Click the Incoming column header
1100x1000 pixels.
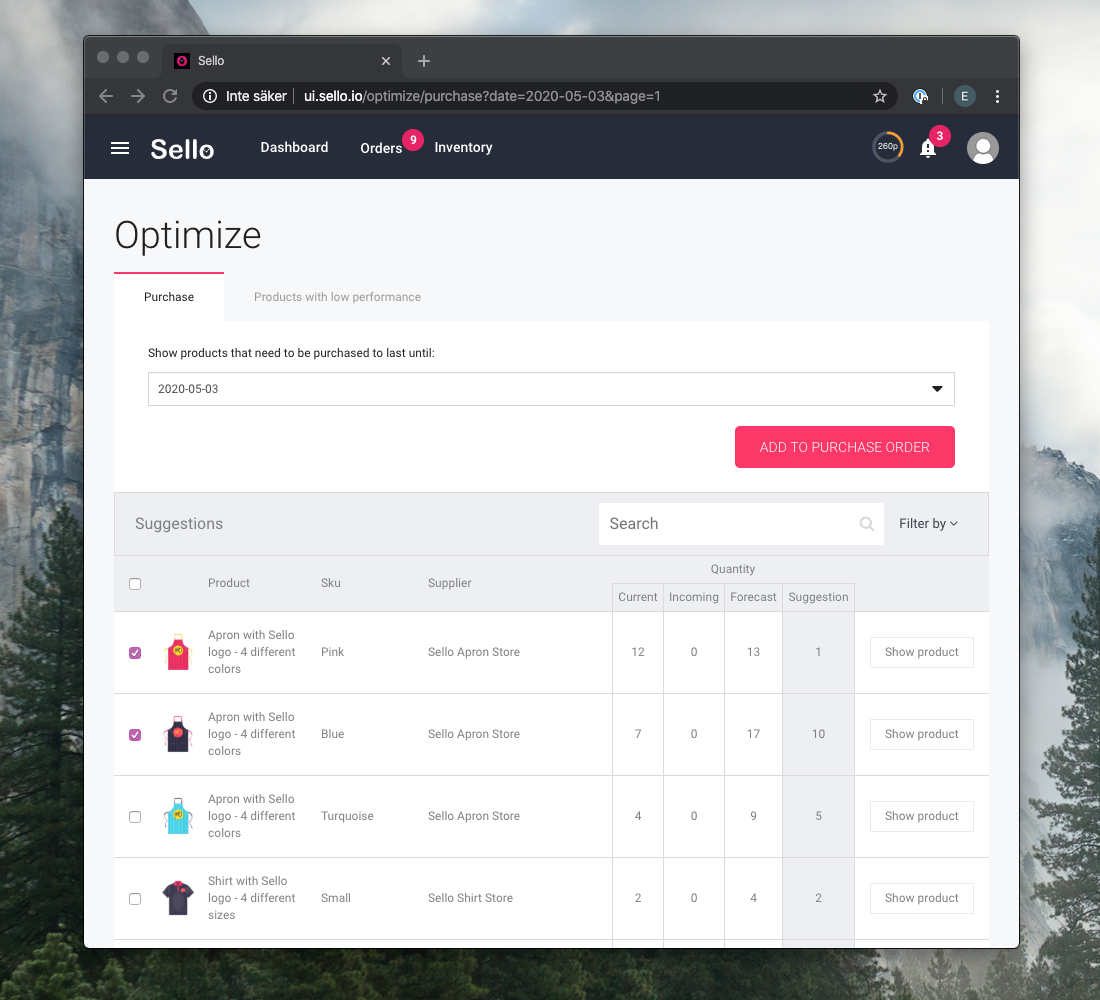coord(693,597)
